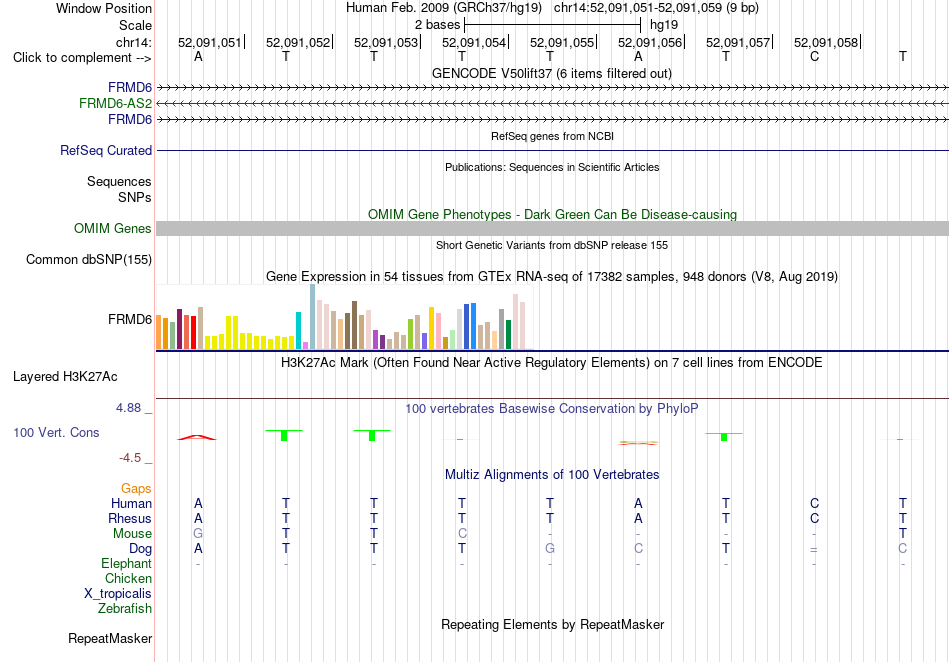Click the 'Sequences' publications track label

(119, 181)
